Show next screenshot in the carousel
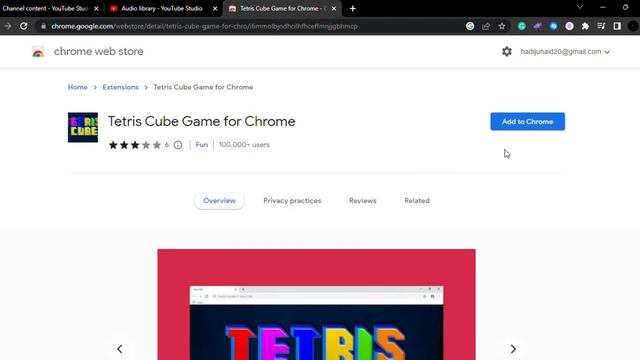 click(513, 349)
